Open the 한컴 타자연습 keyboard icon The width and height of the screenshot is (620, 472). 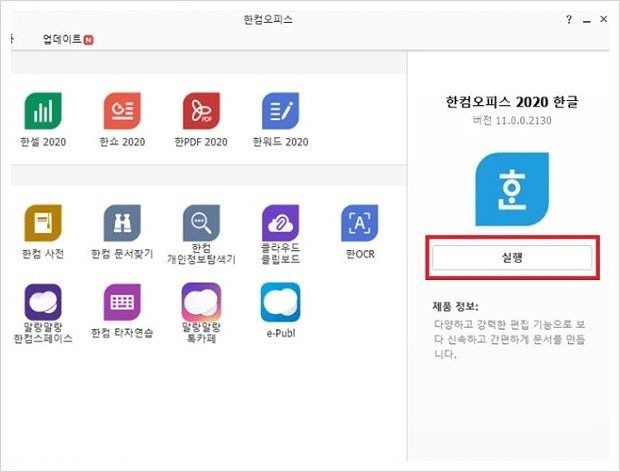(x=122, y=302)
